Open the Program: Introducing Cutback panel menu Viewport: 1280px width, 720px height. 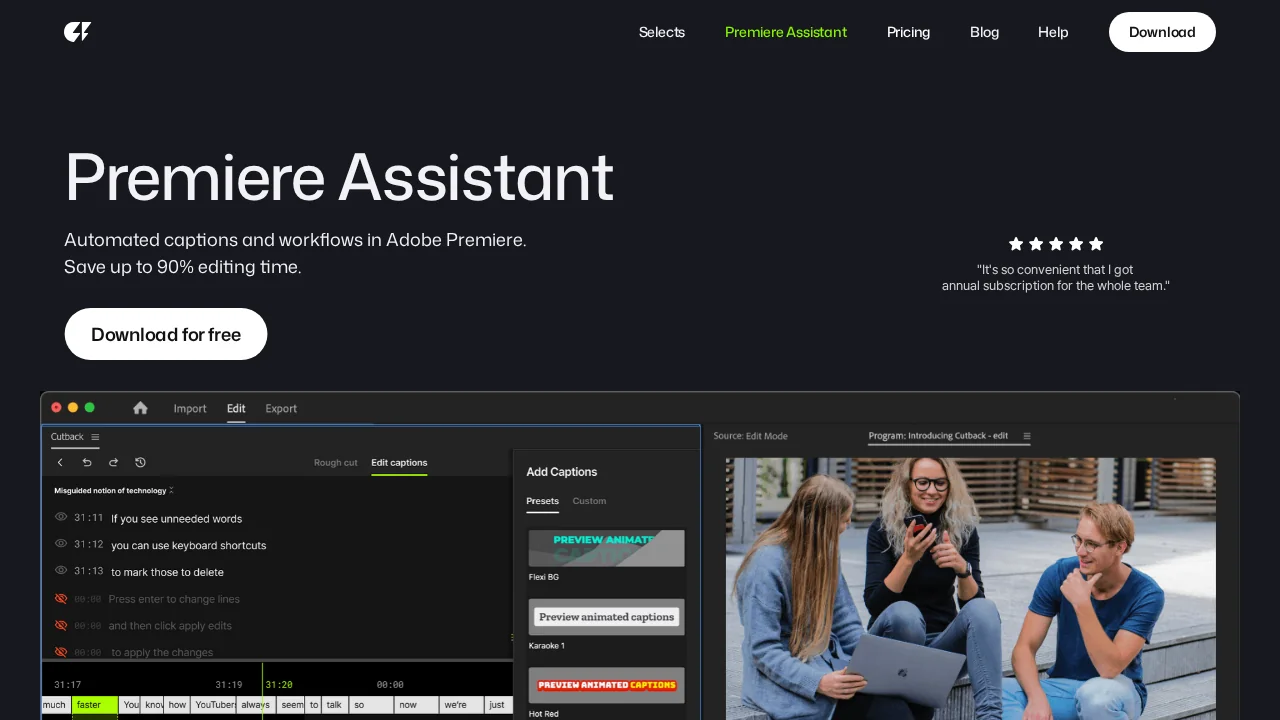pyautogui.click(x=1026, y=436)
